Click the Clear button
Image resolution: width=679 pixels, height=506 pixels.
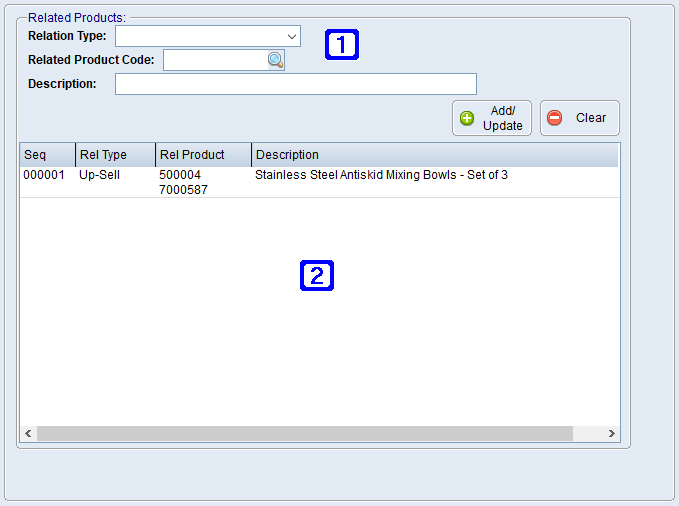pyautogui.click(x=580, y=118)
